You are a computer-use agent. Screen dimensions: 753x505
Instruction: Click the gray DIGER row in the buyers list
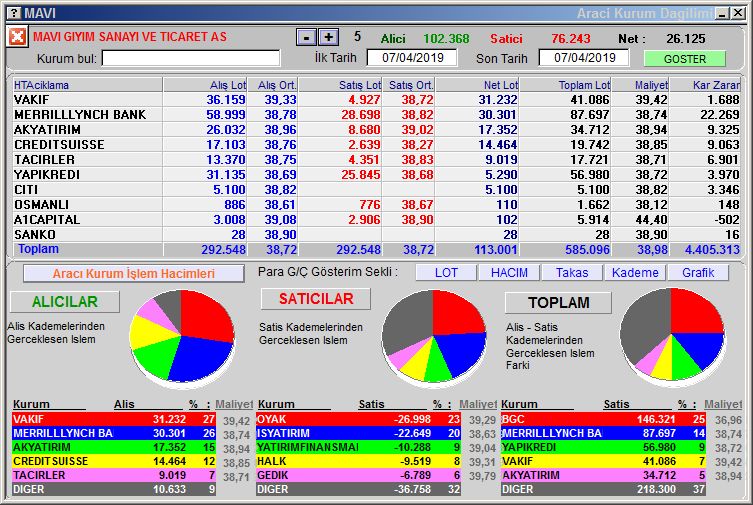(x=114, y=489)
